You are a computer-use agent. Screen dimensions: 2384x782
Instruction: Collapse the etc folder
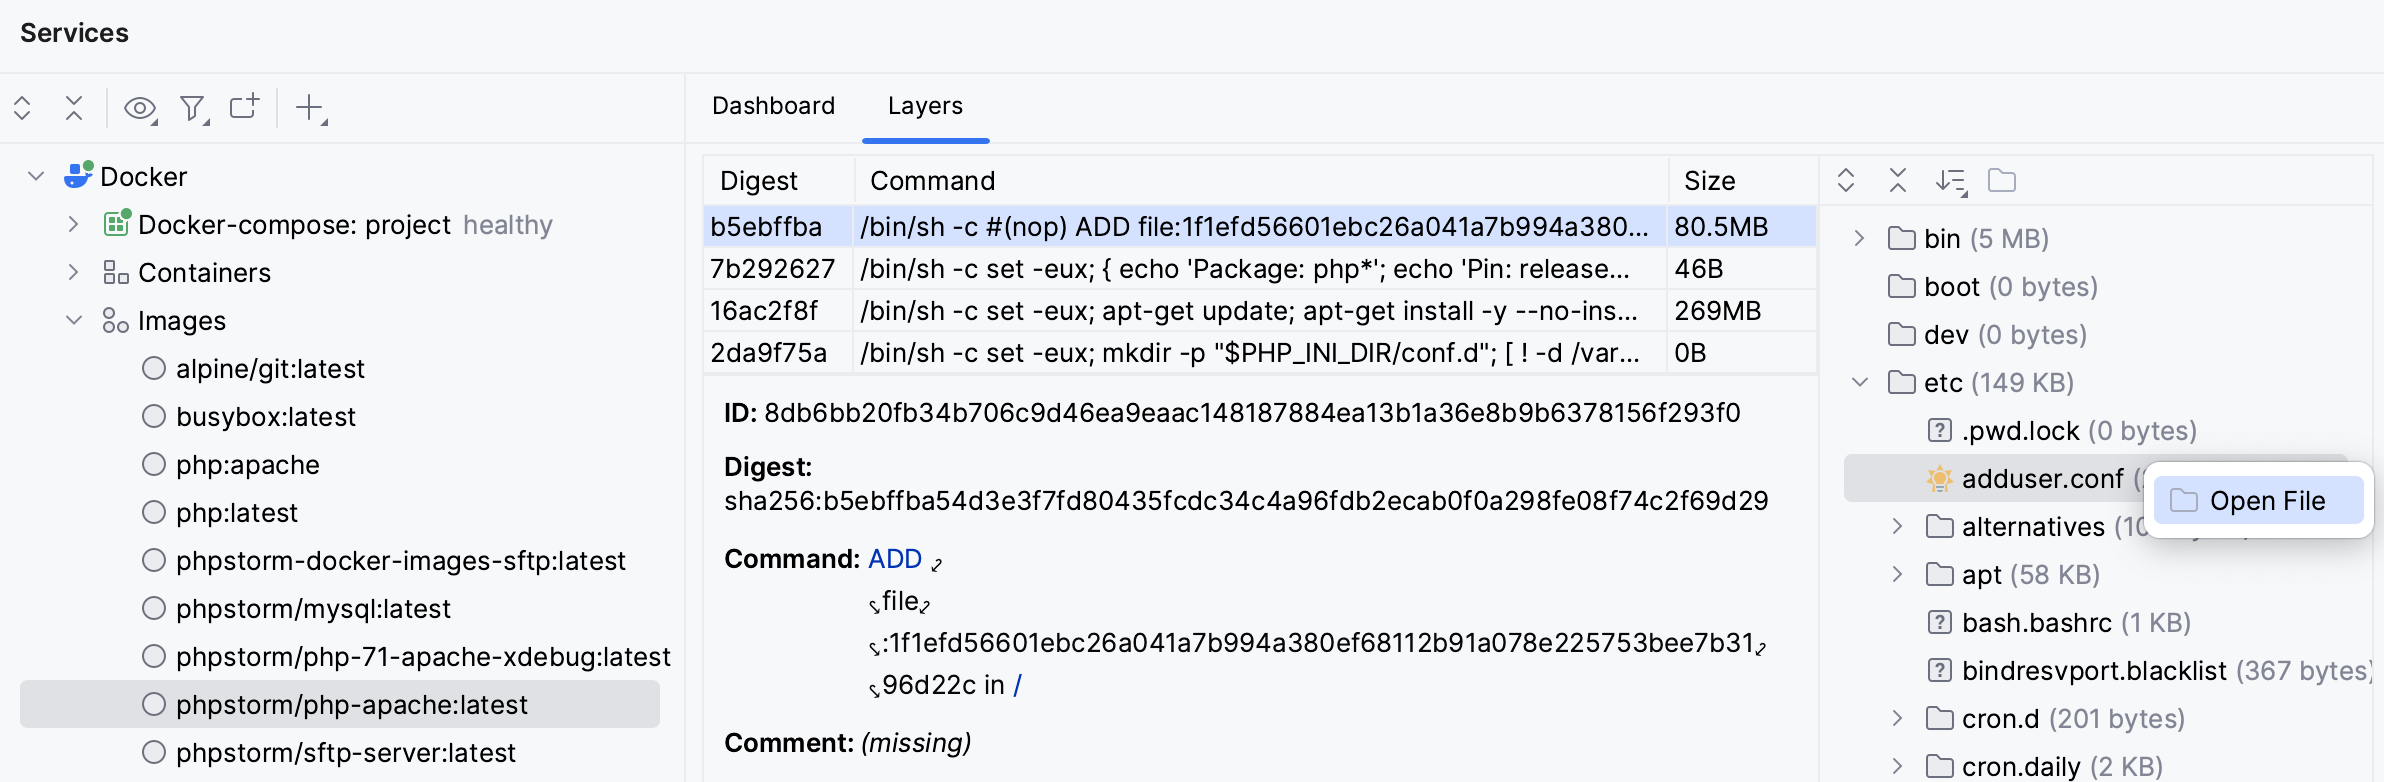[1858, 382]
